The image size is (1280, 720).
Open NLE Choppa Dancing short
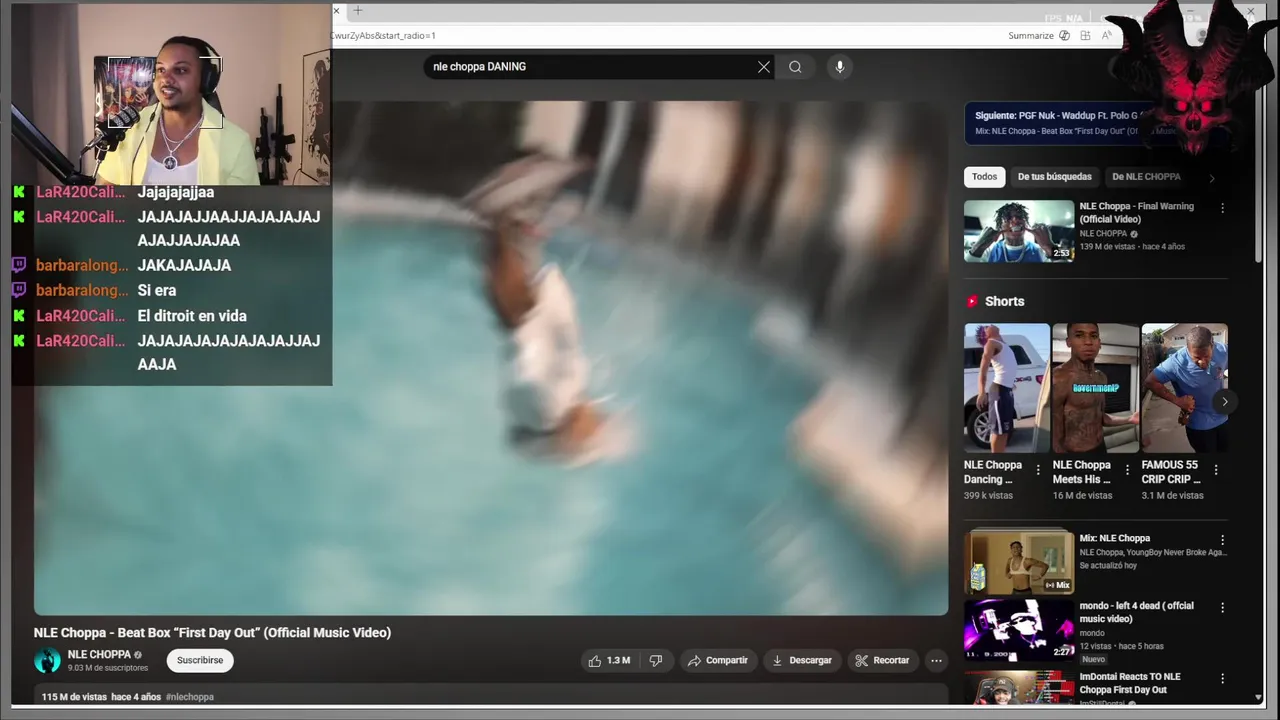click(1006, 388)
